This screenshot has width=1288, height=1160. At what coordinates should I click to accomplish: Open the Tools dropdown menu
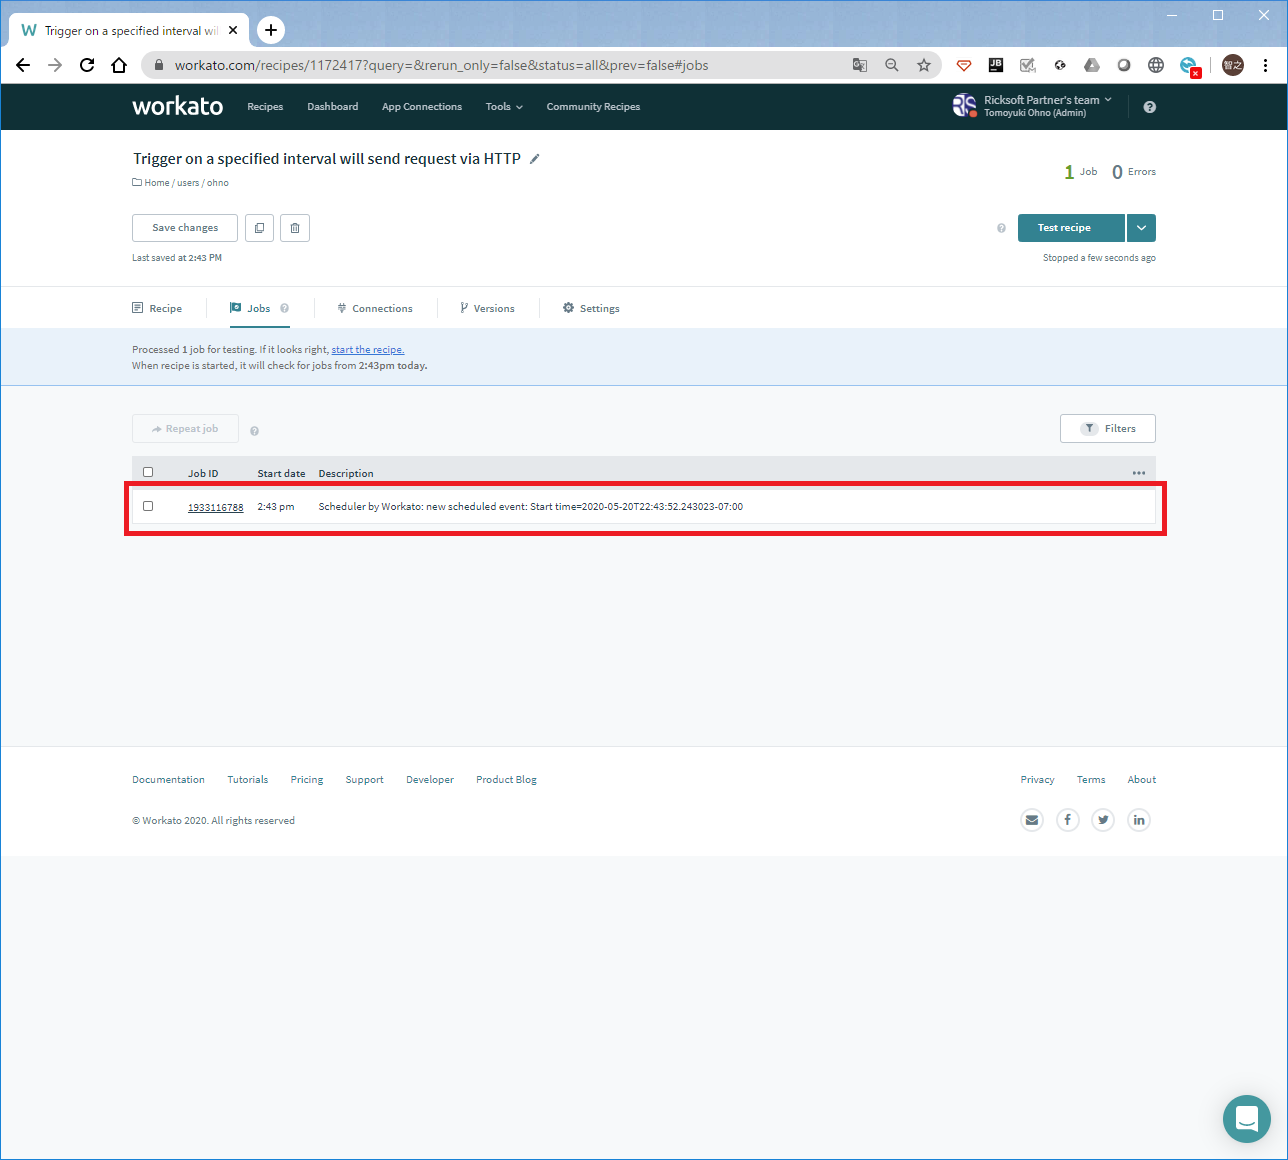pos(504,107)
